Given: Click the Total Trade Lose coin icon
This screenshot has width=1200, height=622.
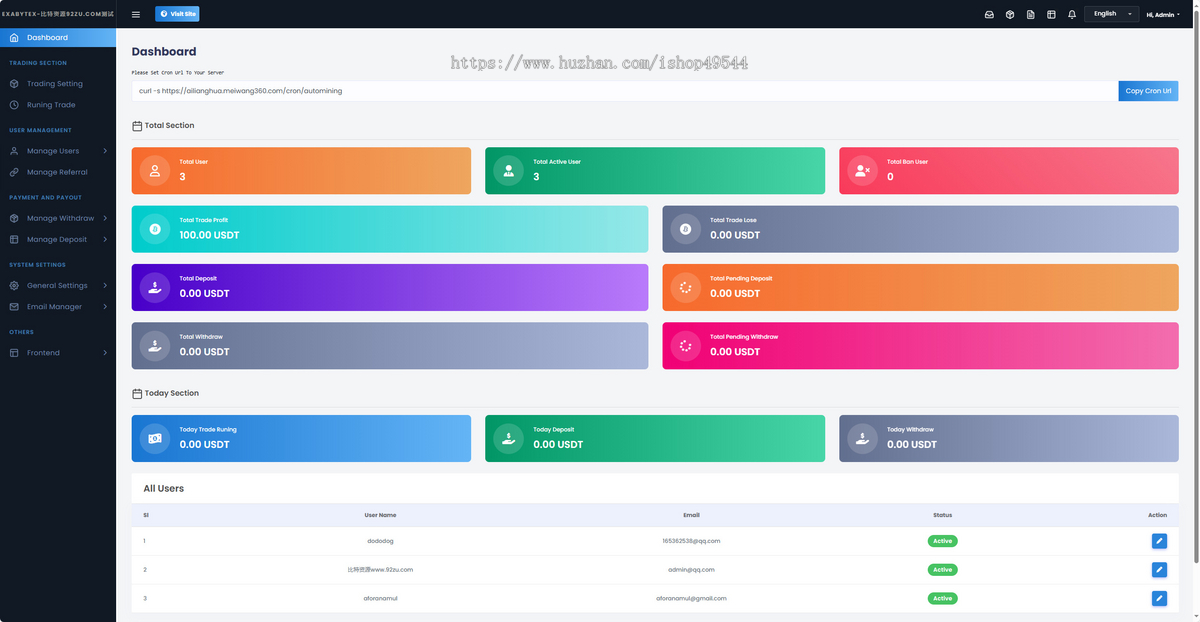Looking at the screenshot, I should [686, 229].
